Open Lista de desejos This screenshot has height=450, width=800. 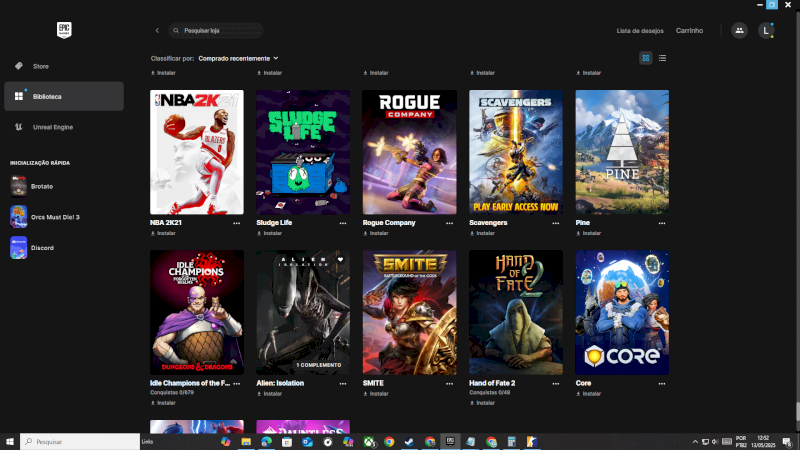(x=640, y=31)
